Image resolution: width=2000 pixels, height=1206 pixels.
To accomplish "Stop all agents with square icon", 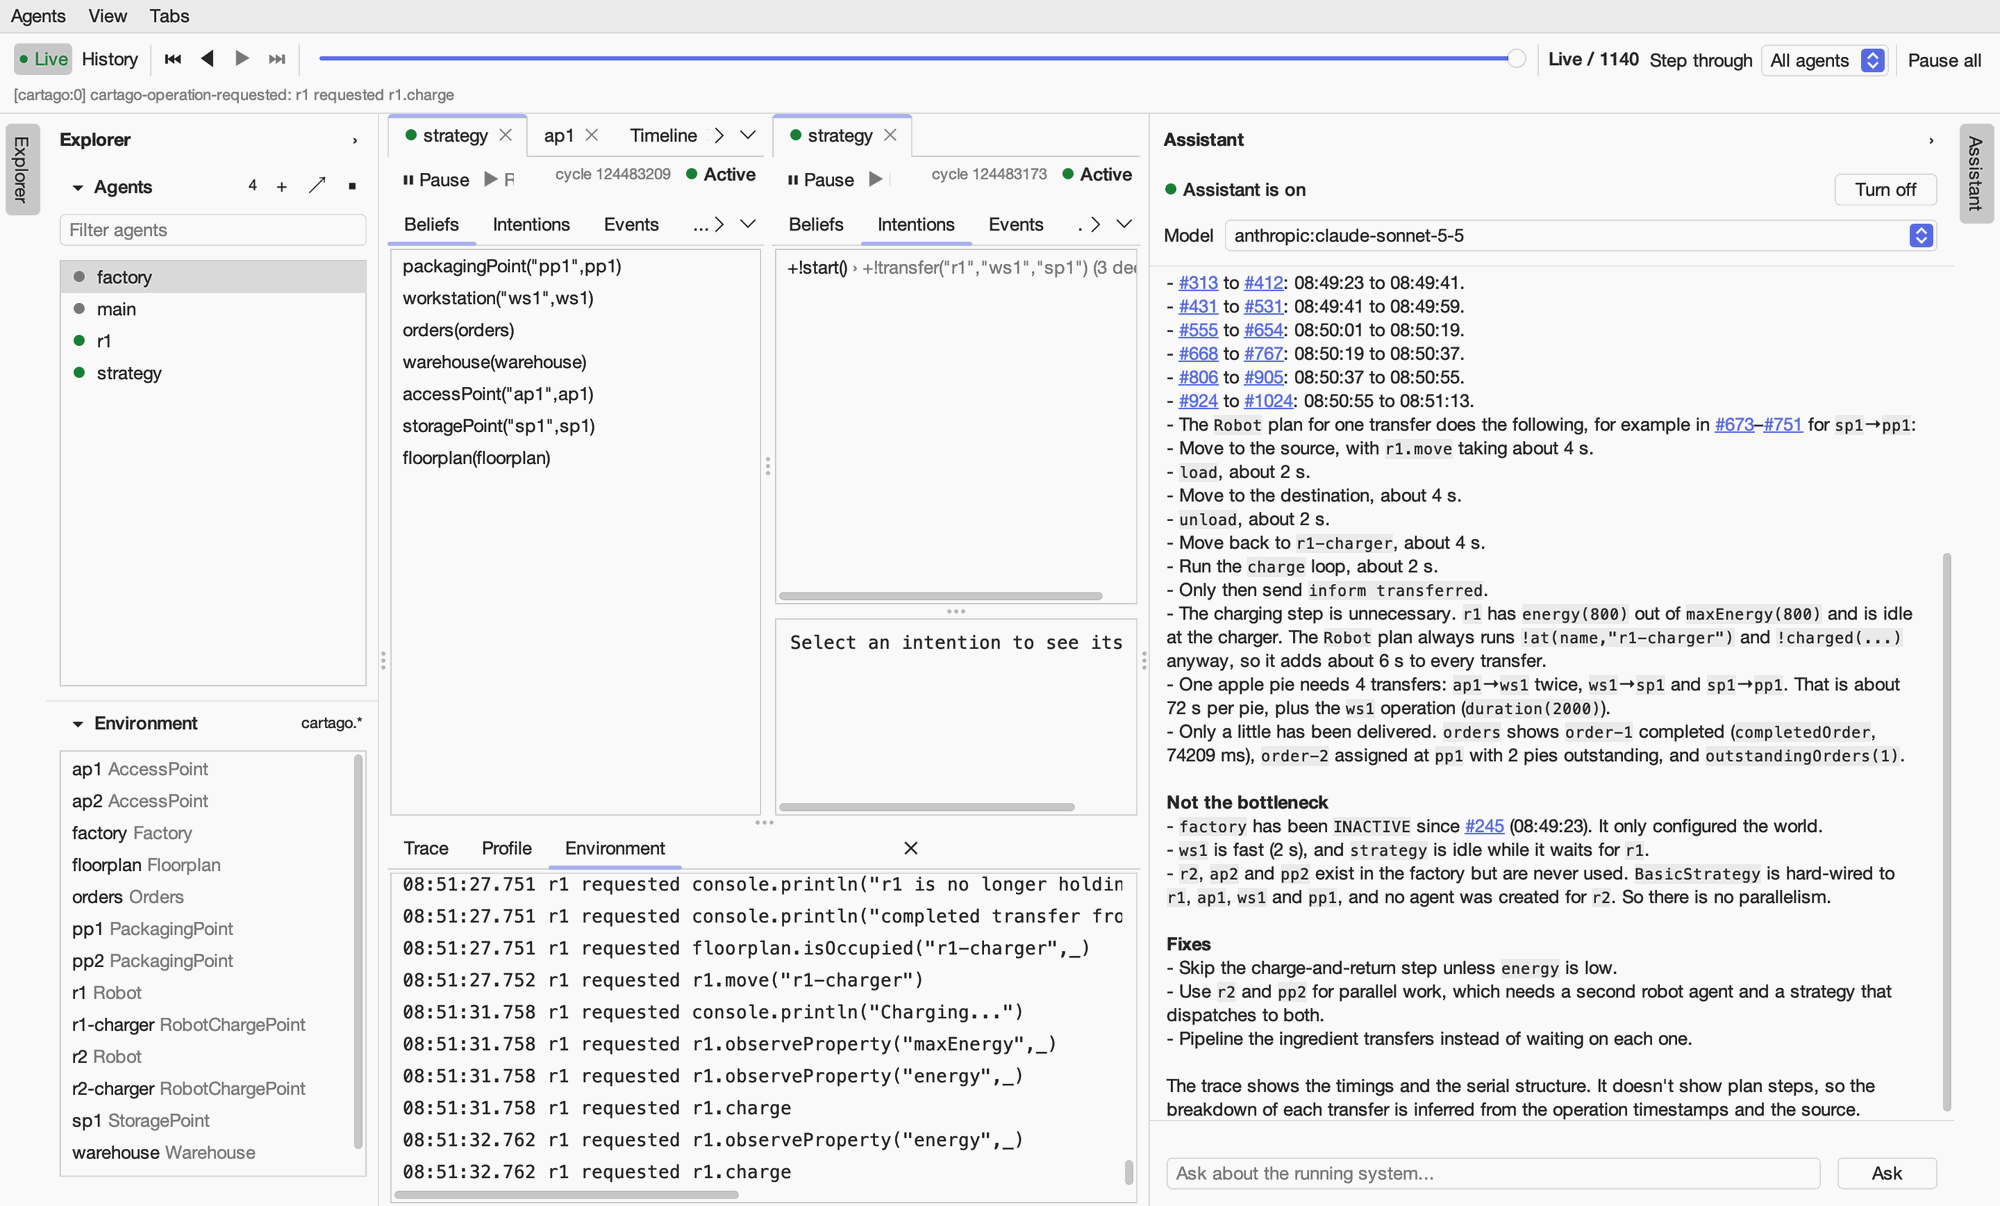I will pos(352,186).
